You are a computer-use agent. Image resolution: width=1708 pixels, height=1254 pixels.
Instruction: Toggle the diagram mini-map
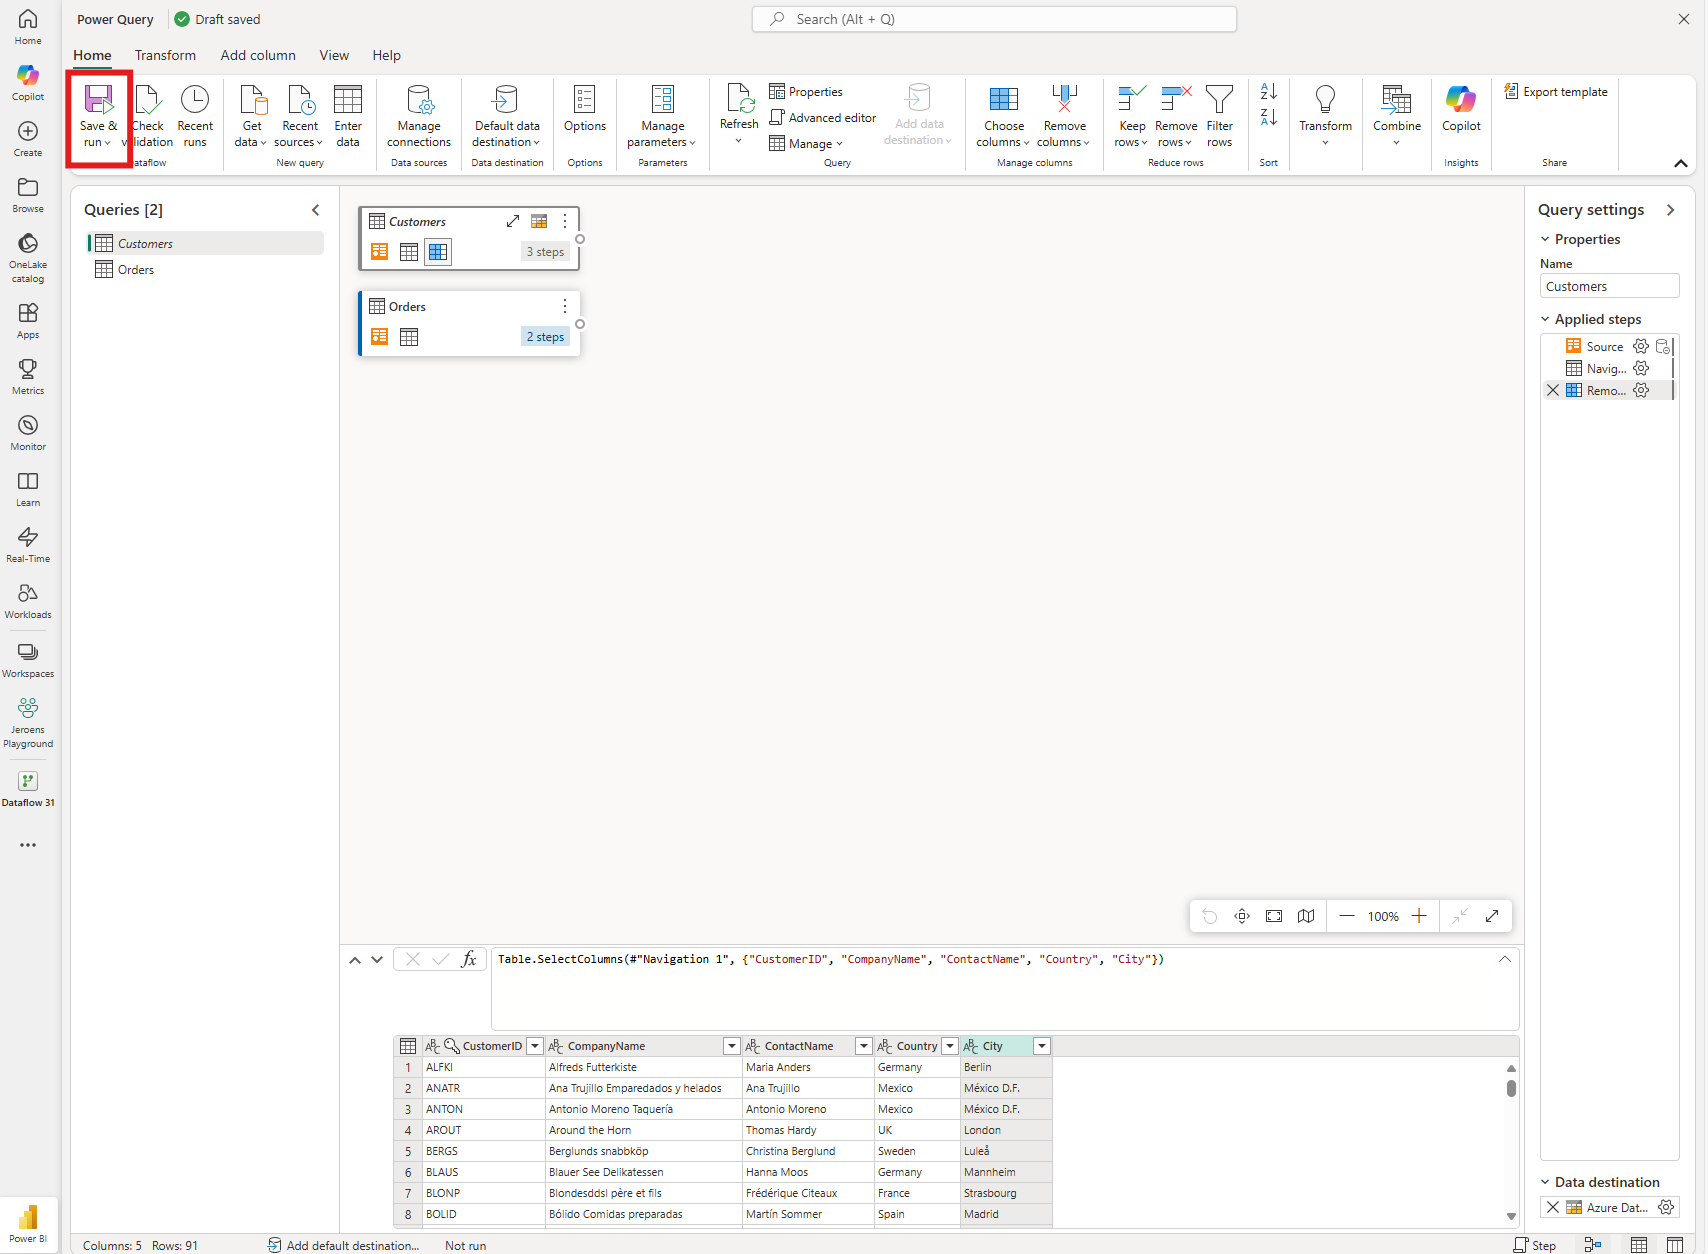1306,916
